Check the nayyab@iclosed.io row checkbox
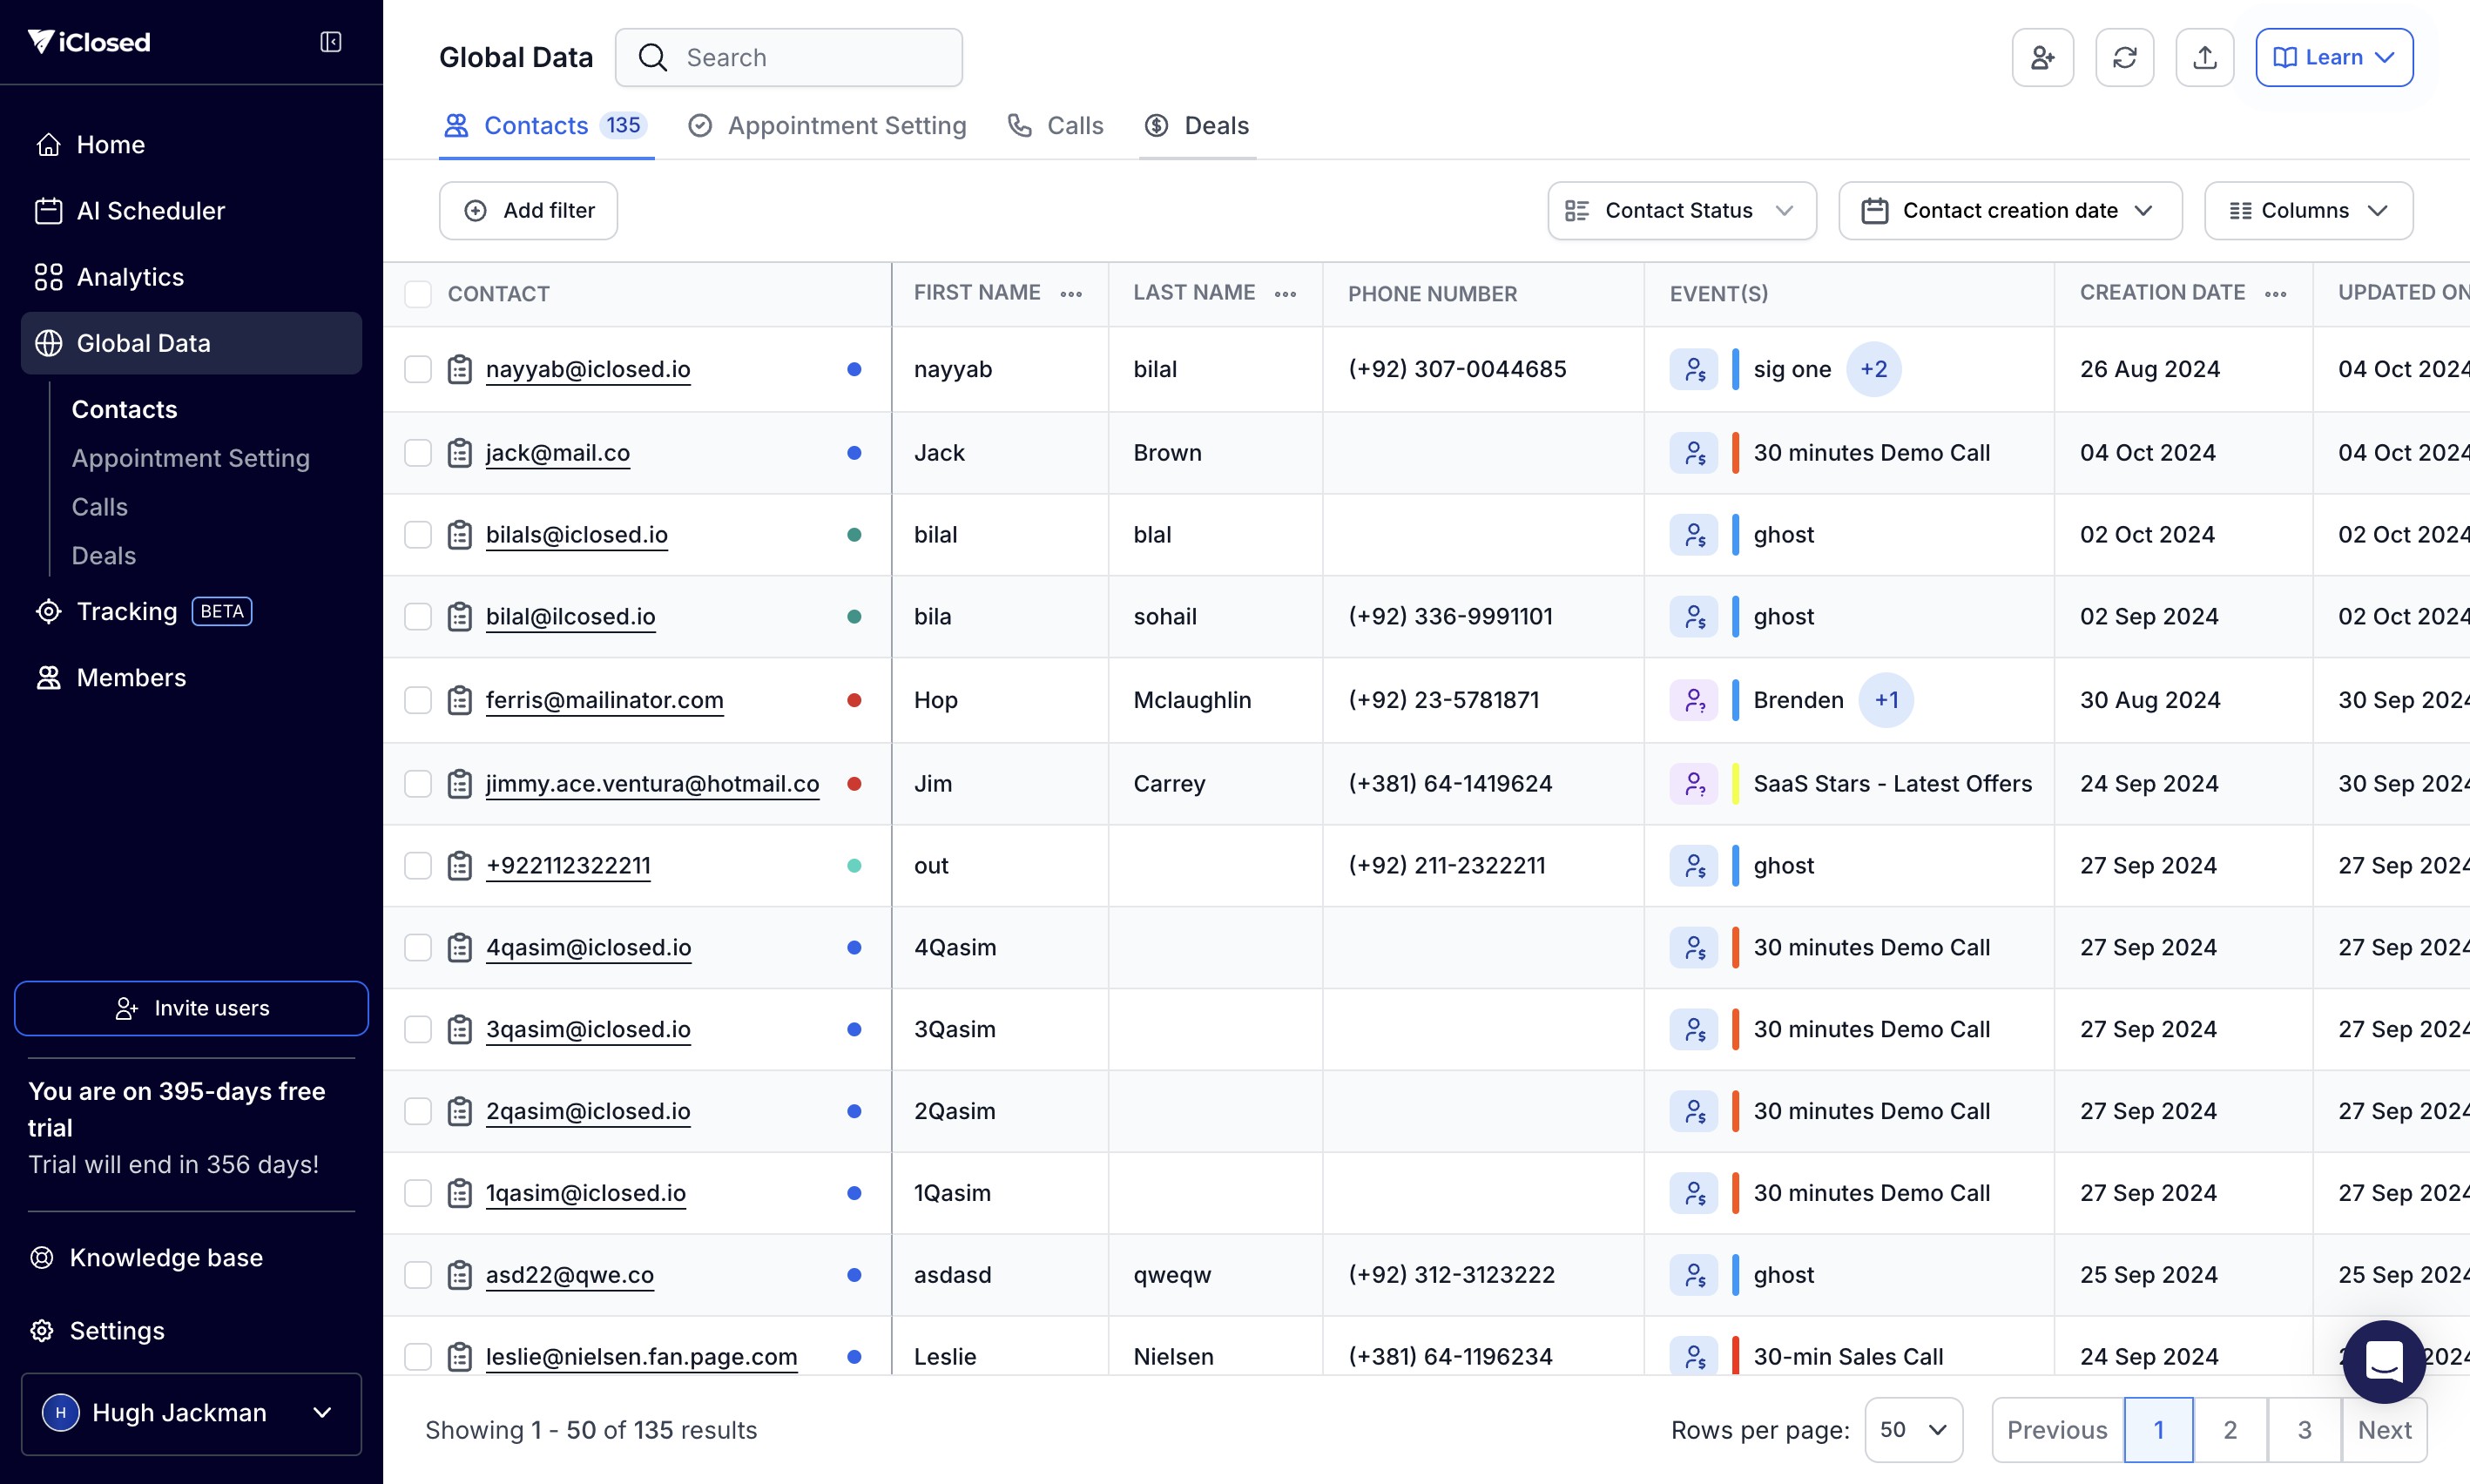 pyautogui.click(x=418, y=369)
